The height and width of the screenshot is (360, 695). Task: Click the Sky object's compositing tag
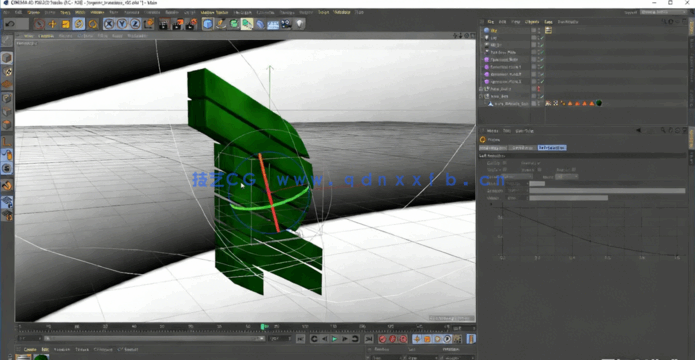548,30
